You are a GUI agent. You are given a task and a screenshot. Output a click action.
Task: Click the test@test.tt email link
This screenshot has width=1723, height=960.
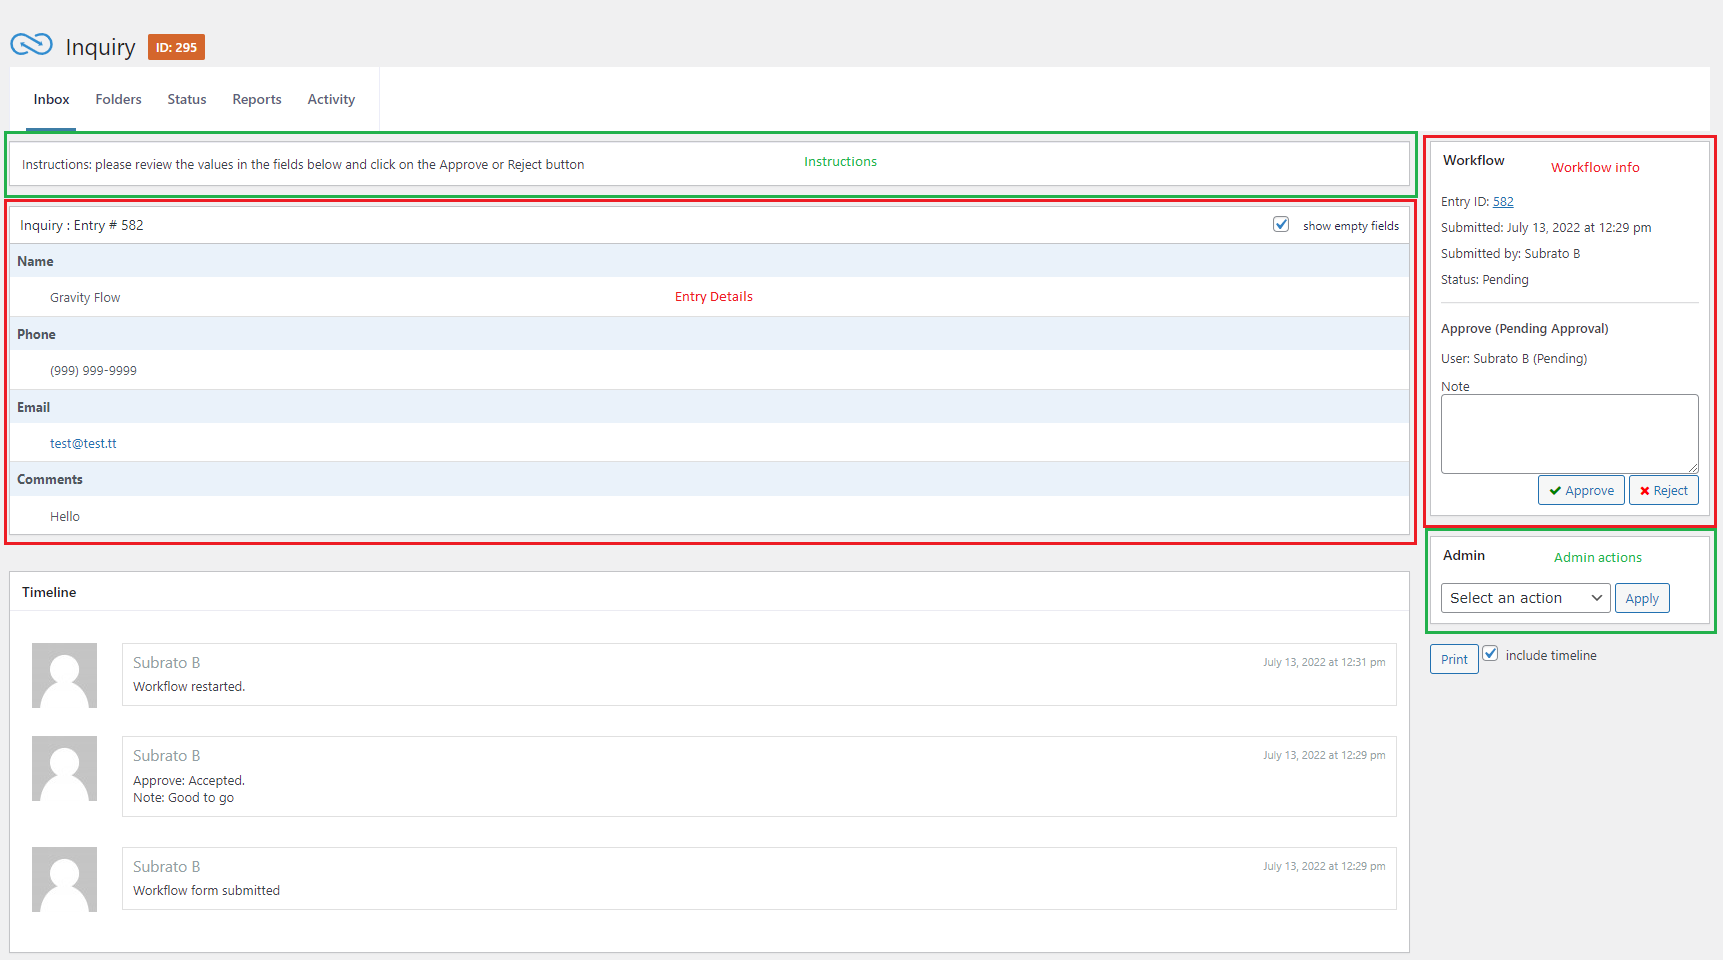point(83,443)
